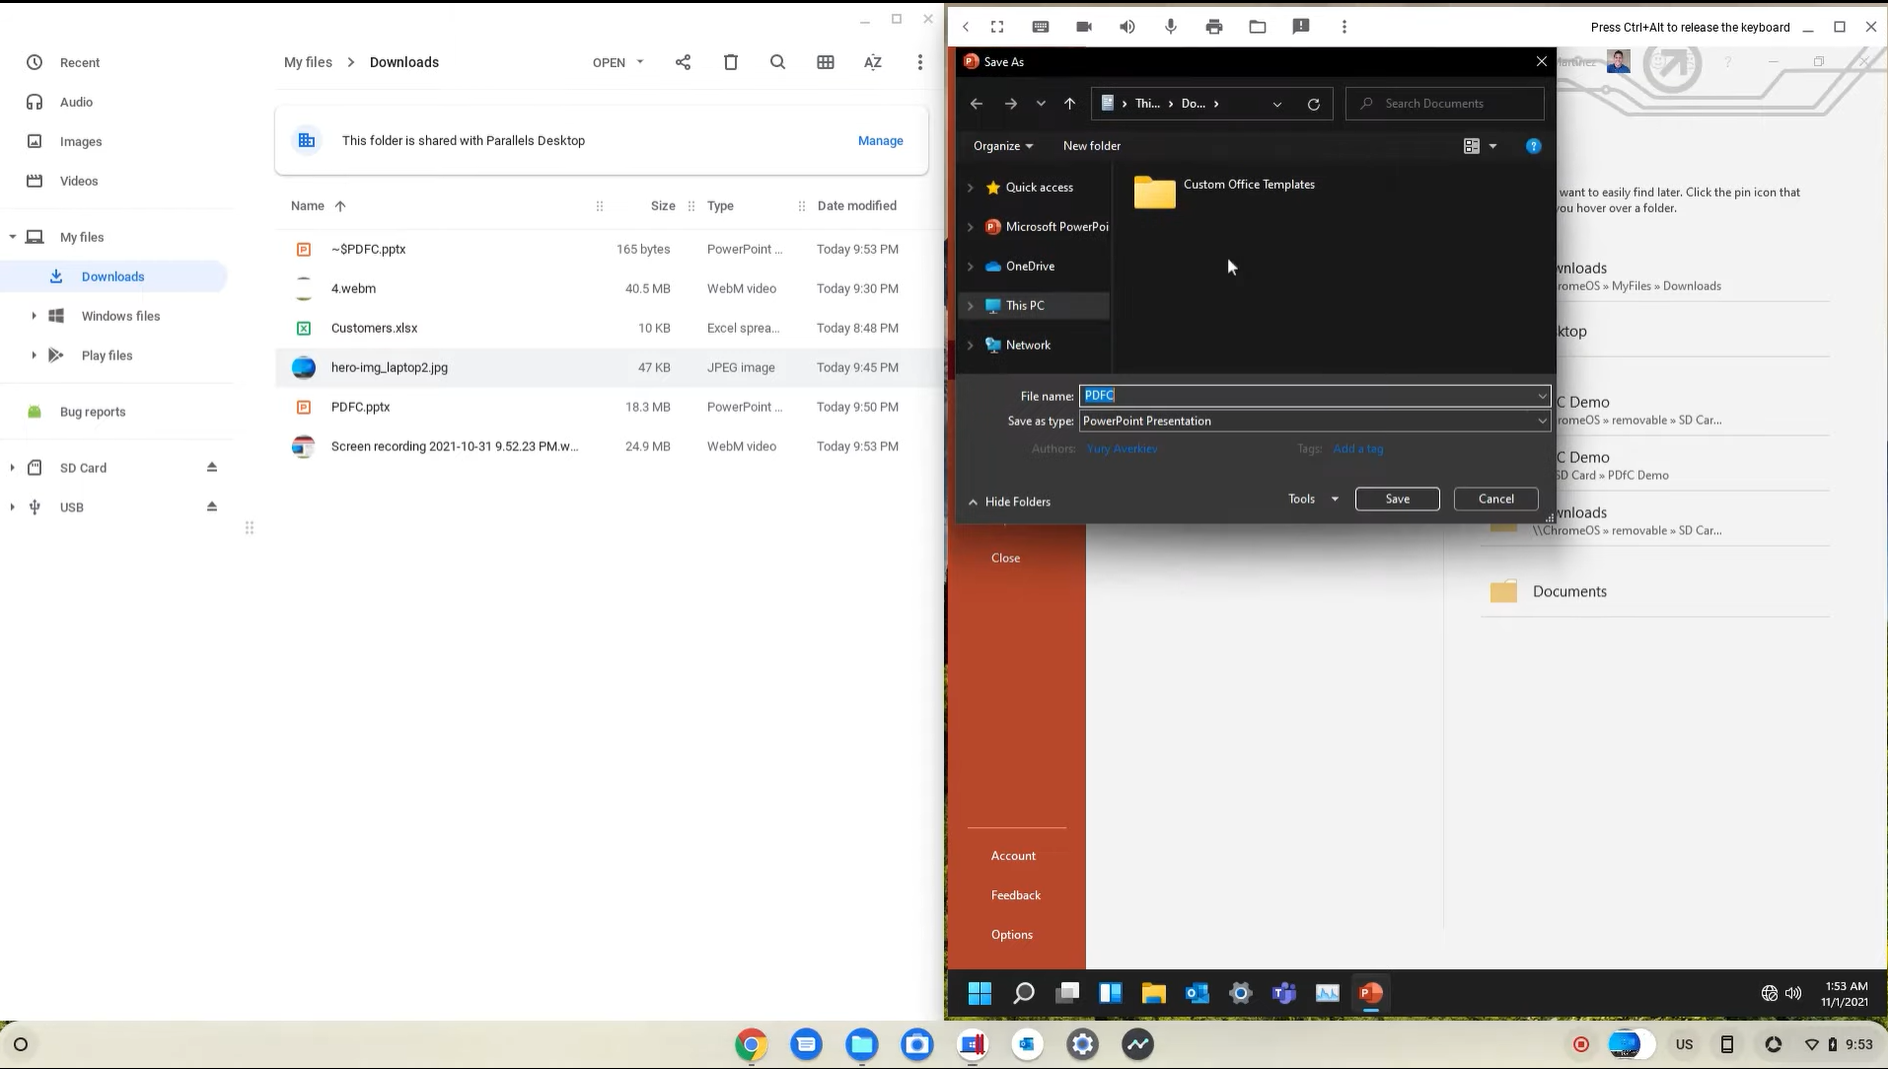Select the Custom Office Templates folder
The width and height of the screenshot is (1888, 1069).
[1225, 191]
